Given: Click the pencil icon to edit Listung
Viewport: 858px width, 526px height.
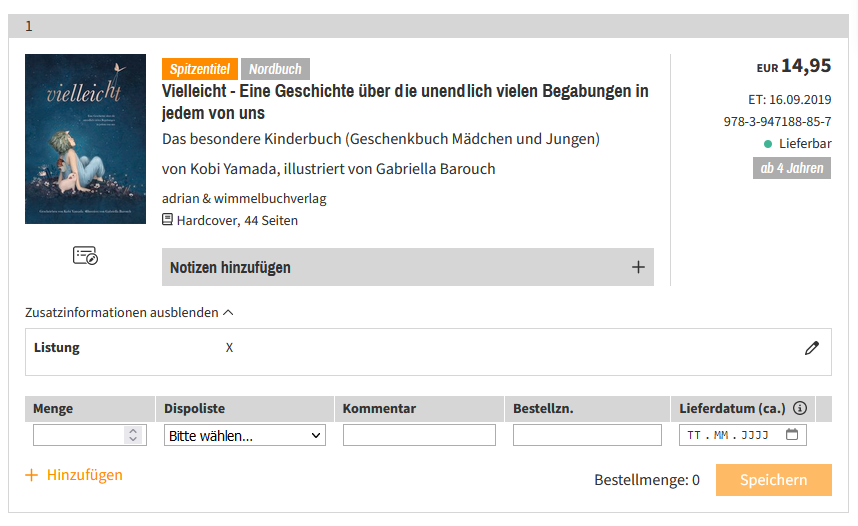Looking at the screenshot, I should pyautogui.click(x=811, y=348).
